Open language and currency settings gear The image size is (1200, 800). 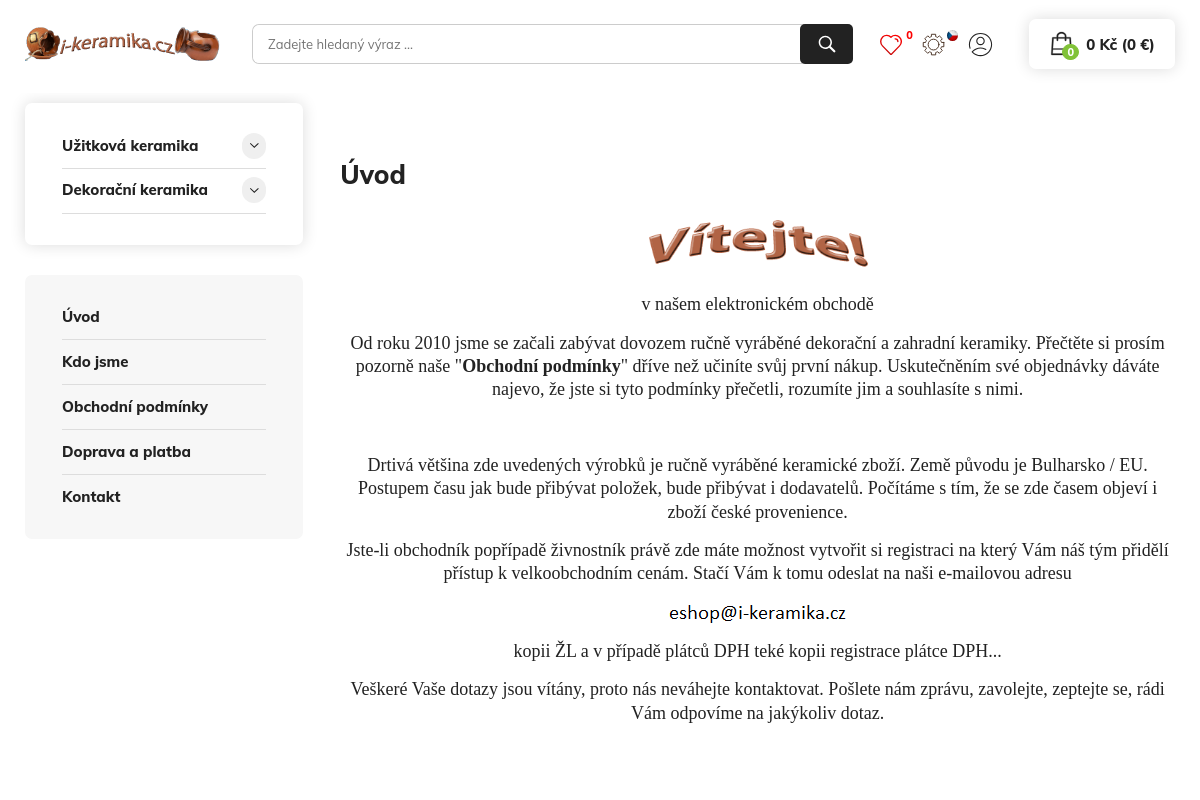933,45
